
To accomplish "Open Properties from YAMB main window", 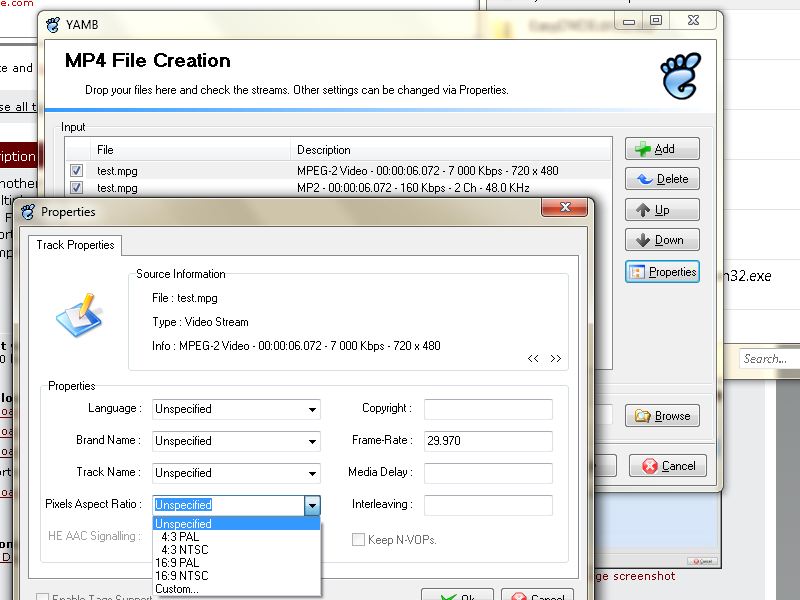I will (662, 272).
